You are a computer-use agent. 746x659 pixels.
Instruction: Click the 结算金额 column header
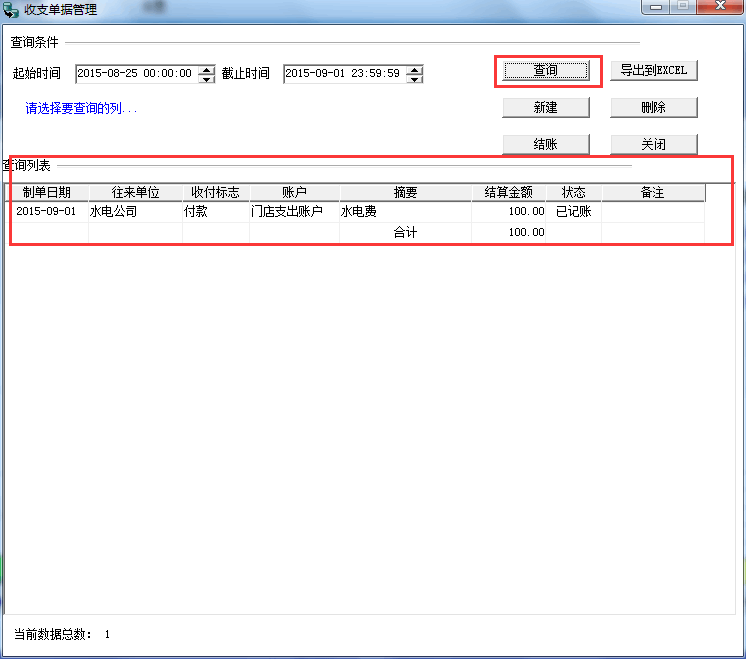[x=509, y=193]
